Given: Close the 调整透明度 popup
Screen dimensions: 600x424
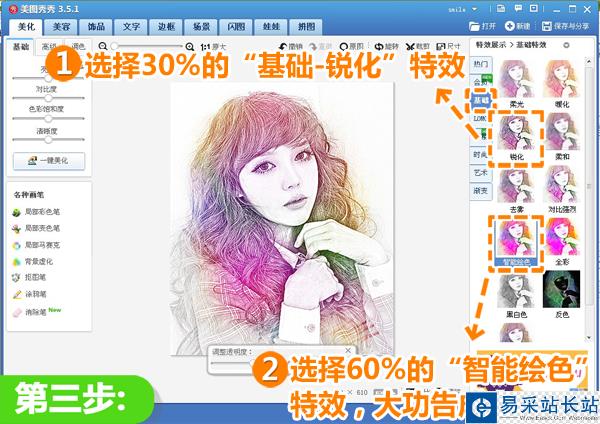Looking at the screenshot, I should [348, 350].
